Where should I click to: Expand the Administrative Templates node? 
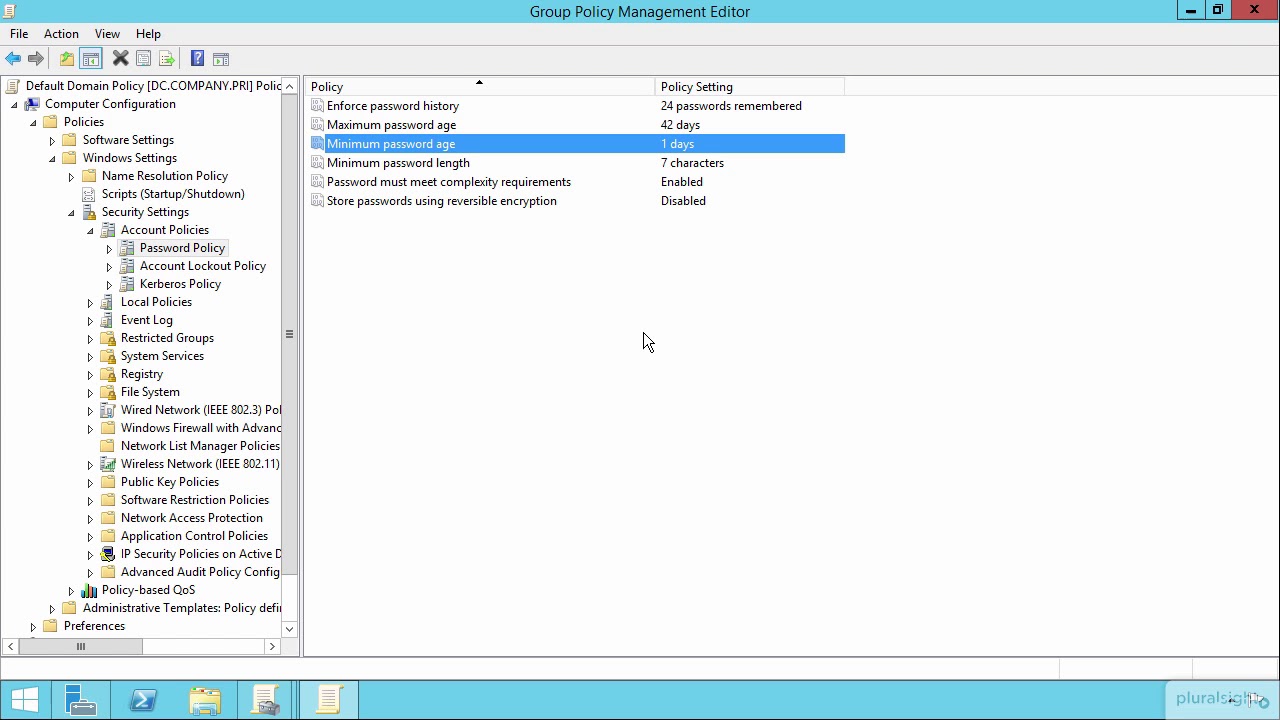coord(52,609)
